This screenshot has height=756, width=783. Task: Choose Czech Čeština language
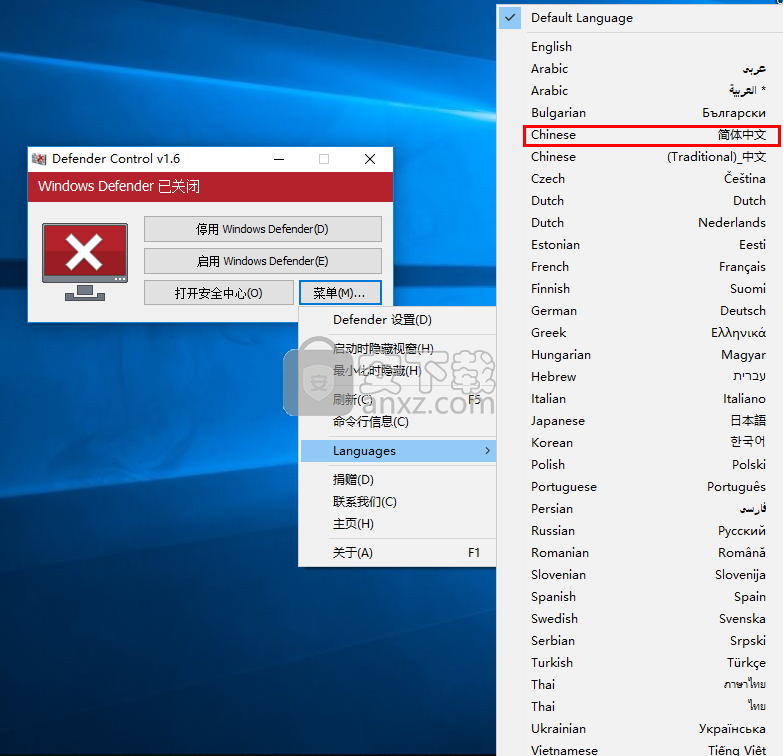[x=641, y=179]
